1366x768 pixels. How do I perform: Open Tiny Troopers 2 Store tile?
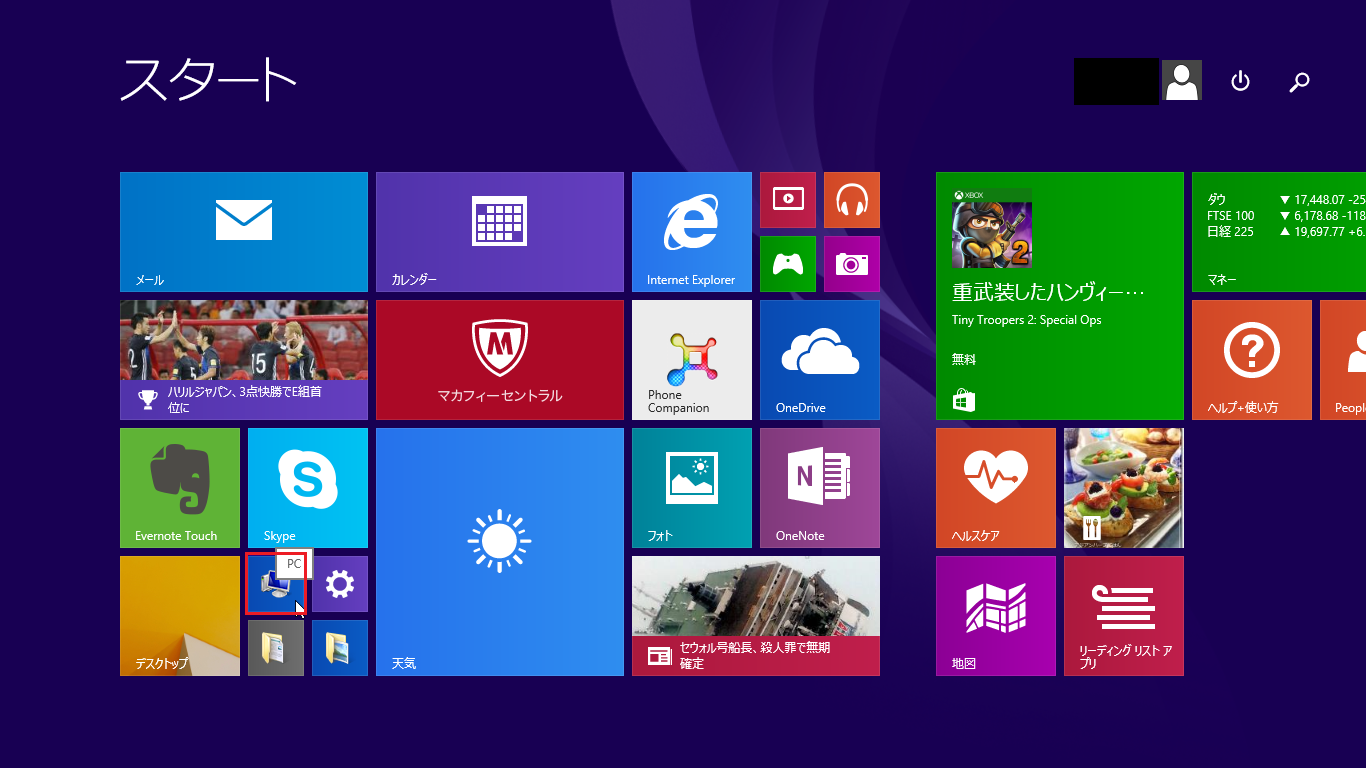(x=1060, y=296)
